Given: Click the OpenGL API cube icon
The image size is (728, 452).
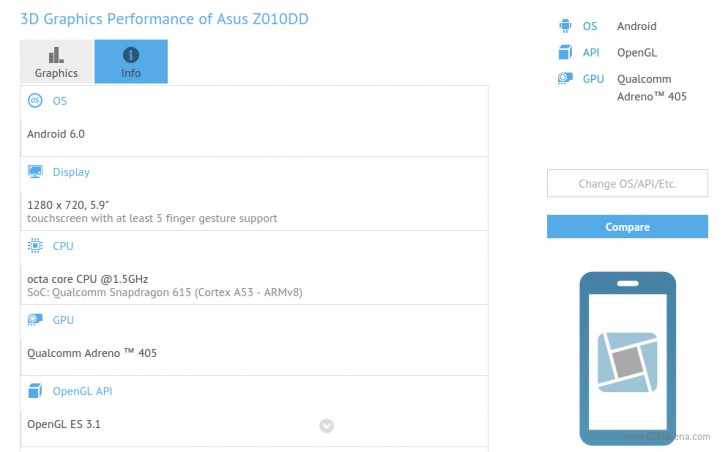Looking at the screenshot, I should 36,390.
